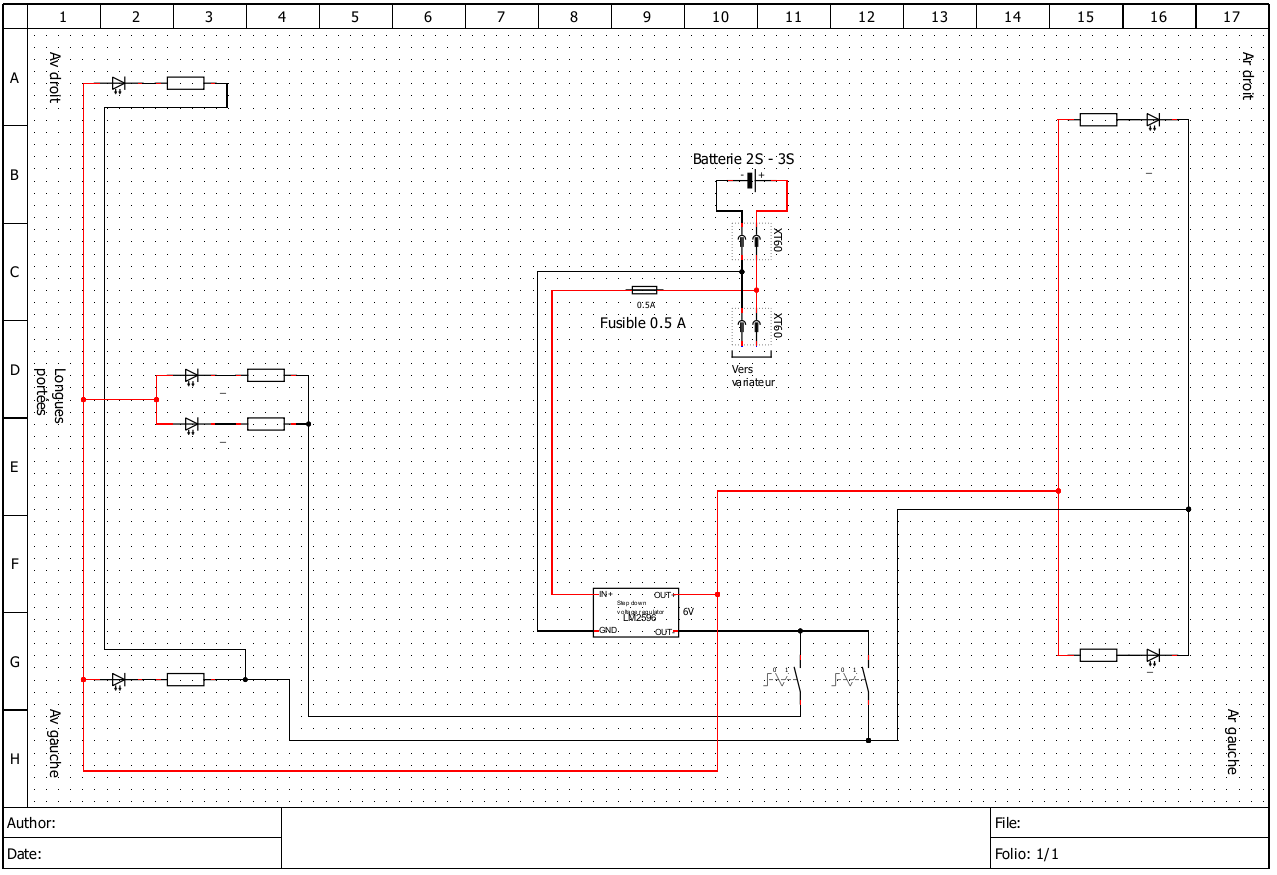Image resolution: width=1277 pixels, height=875 pixels.
Task: Select the Ar droit resistor symbol
Action: click(1099, 120)
